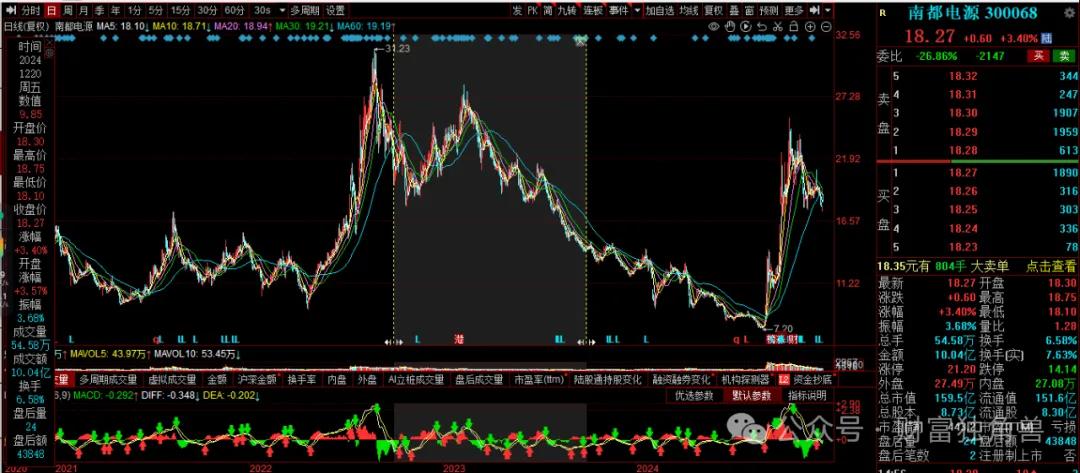Click the 加自选 add-to-watchlist button

pyautogui.click(x=659, y=10)
